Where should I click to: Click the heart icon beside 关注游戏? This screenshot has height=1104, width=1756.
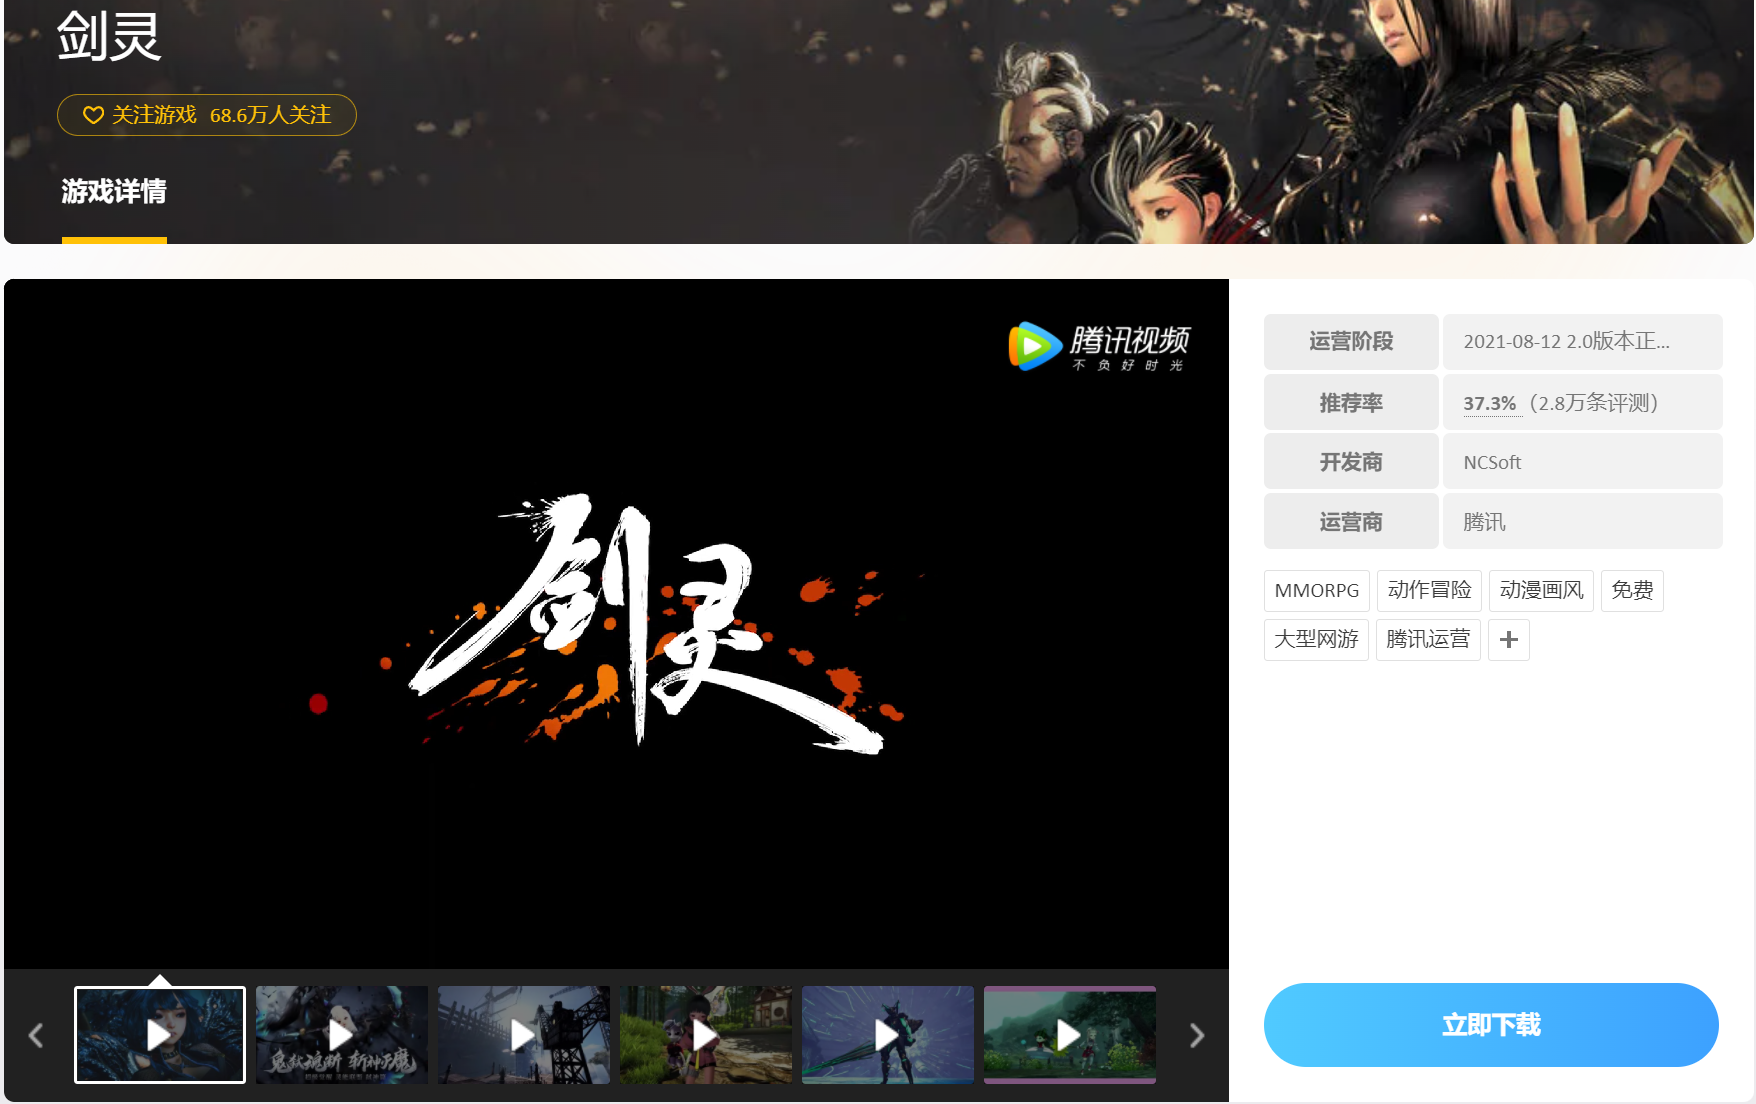[93, 115]
